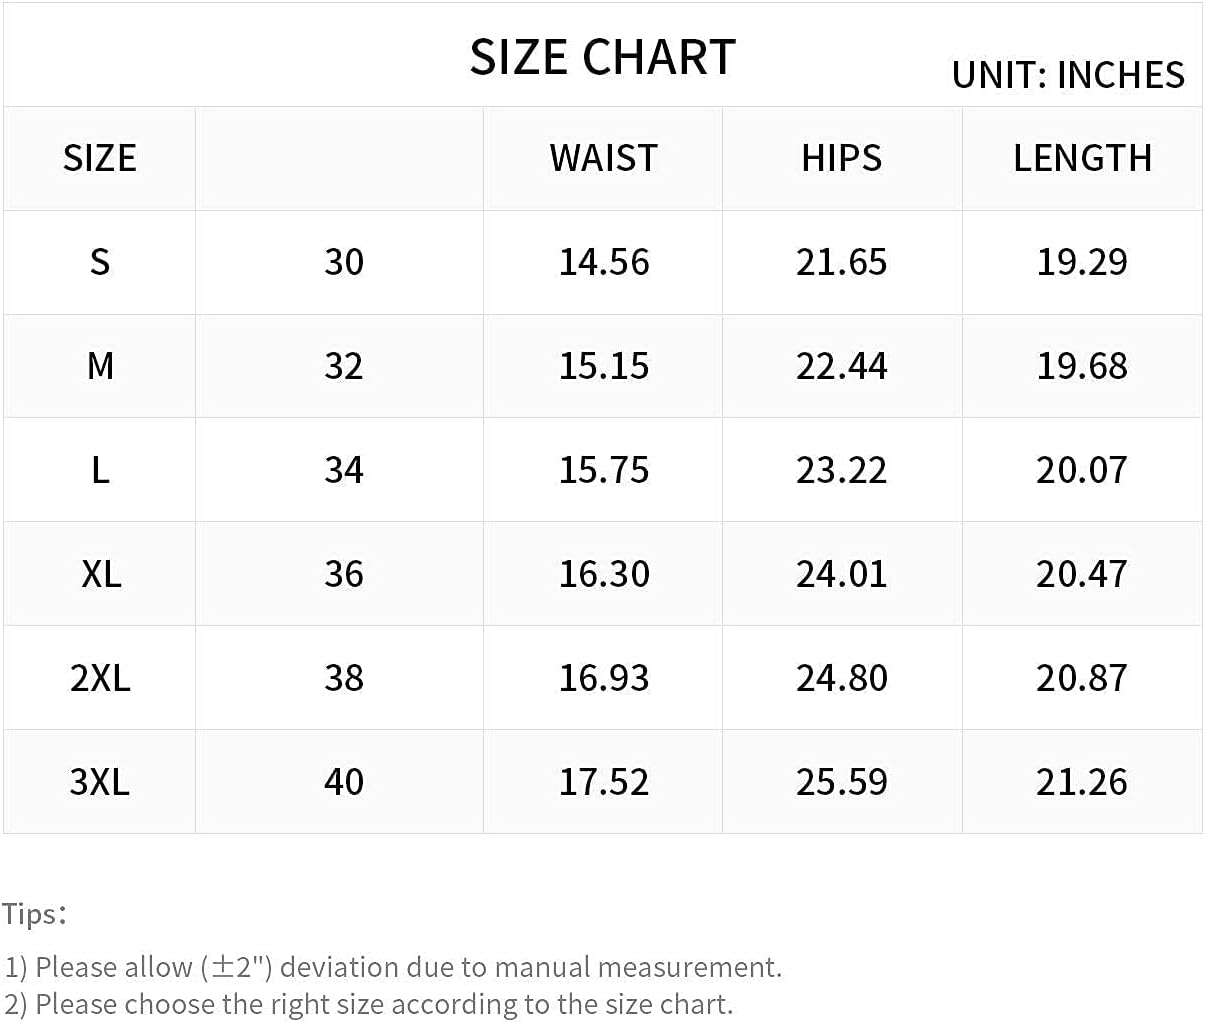
Task: Select the 3XL size row label
Action: [100, 782]
